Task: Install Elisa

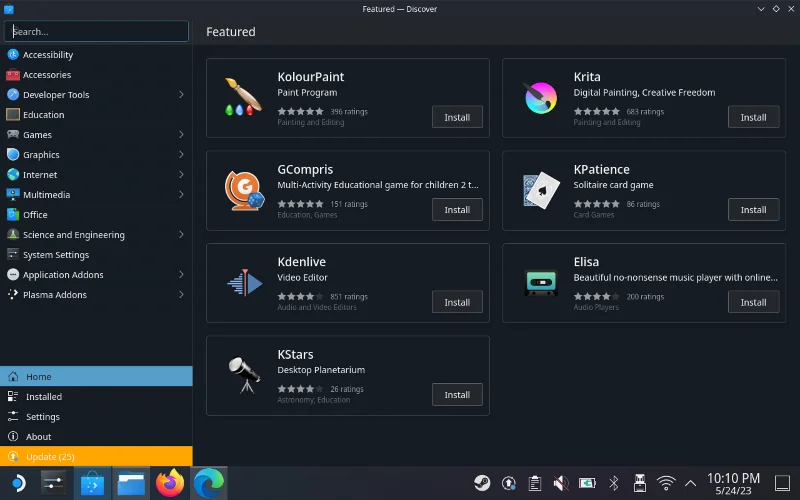Action: coord(753,302)
